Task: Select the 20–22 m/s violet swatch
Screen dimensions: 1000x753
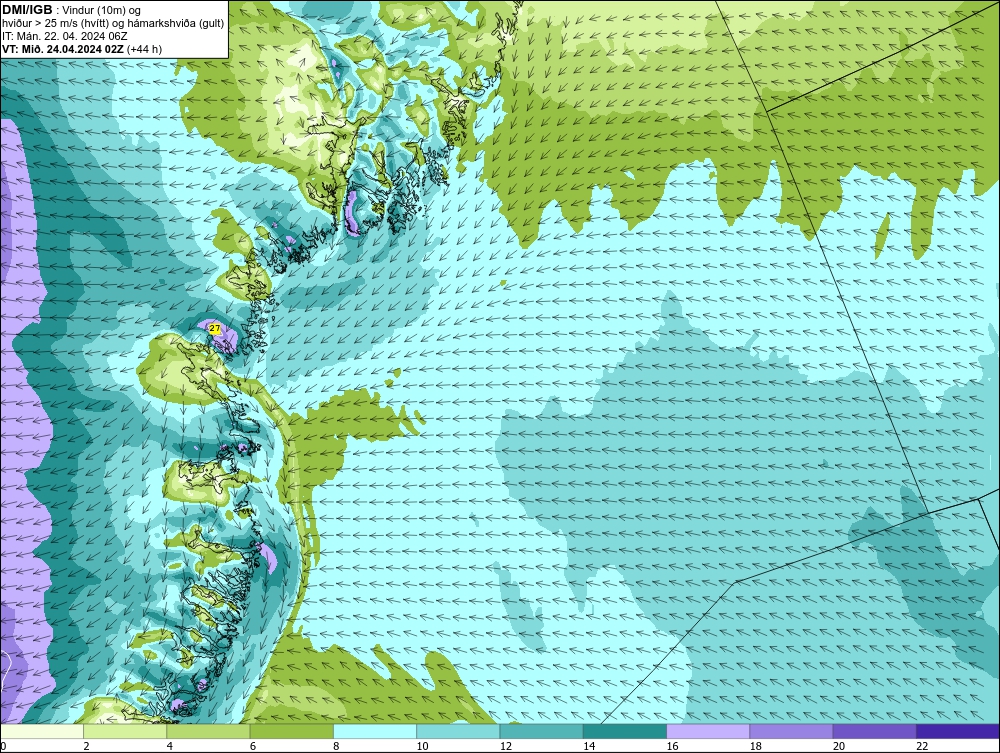Action: 874,731
